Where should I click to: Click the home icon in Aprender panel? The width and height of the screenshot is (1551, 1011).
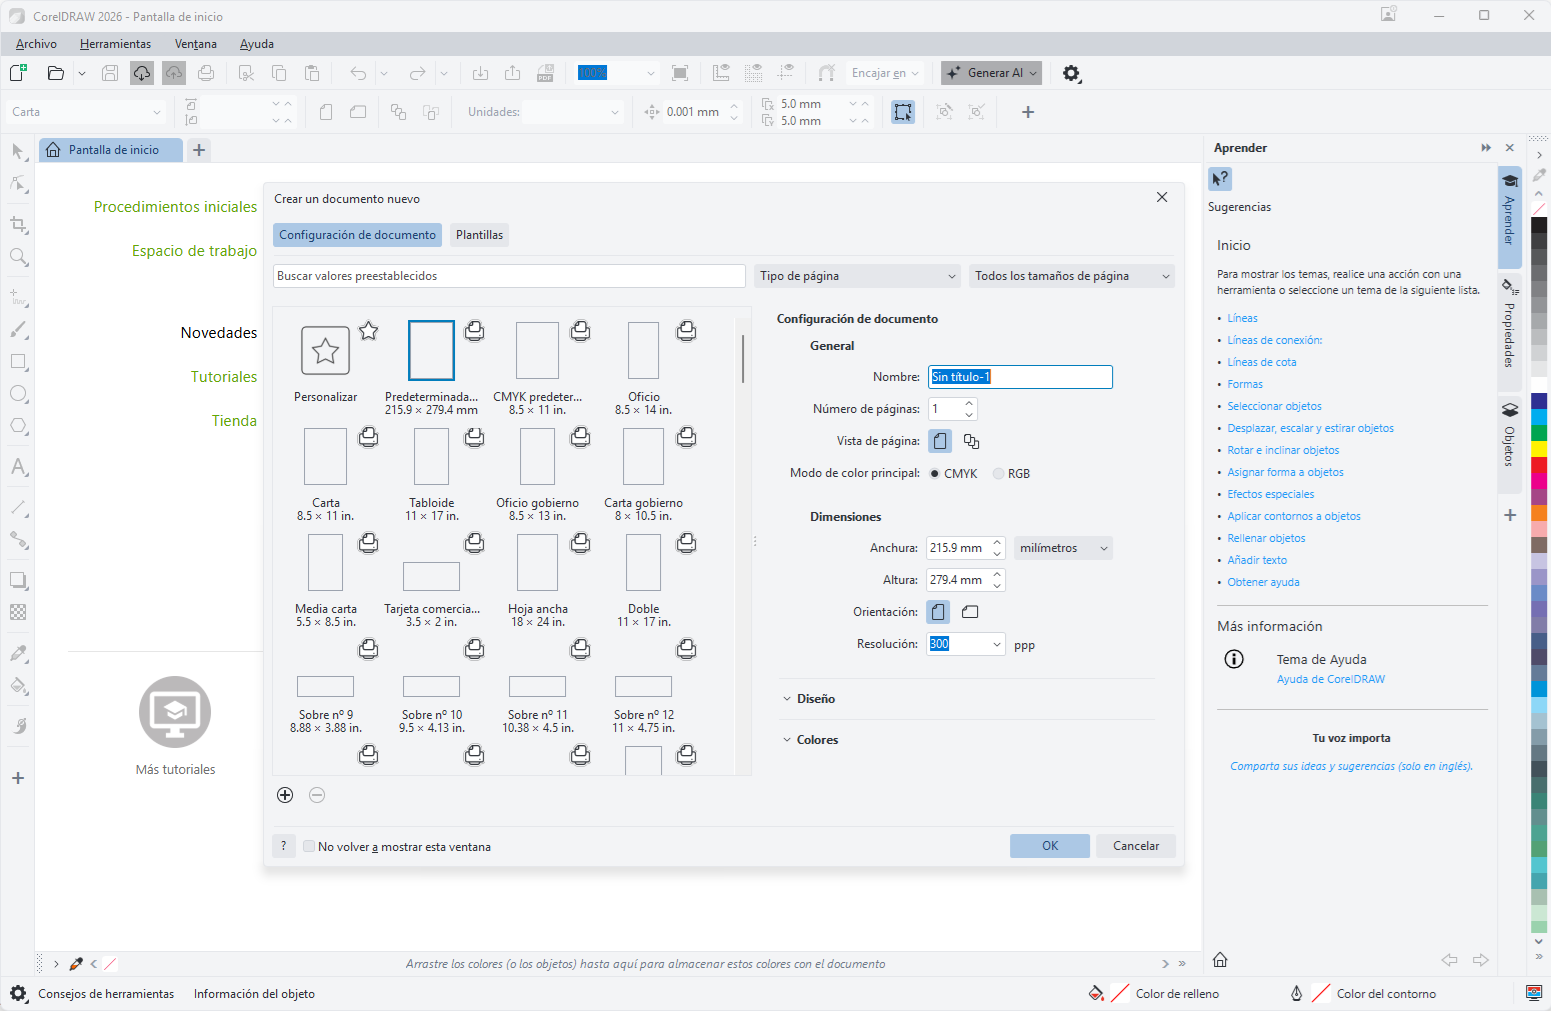1220,960
